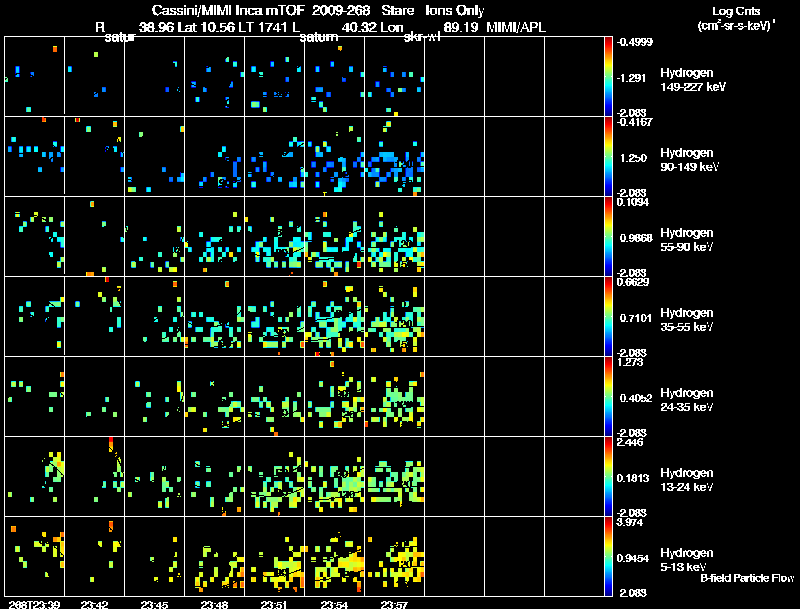Click the Hydrogen 35-55 keV color bar
Image resolution: width=800 pixels, height=609 pixels.
click(x=608, y=316)
